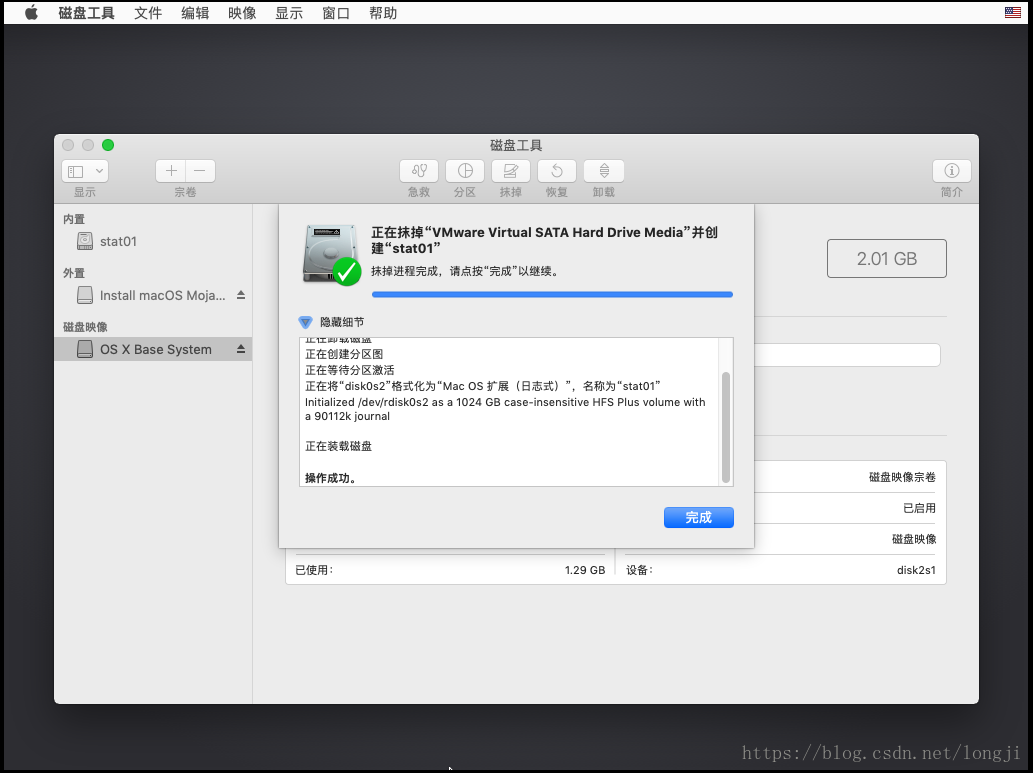Eject the OS X Base System image

coord(241,349)
